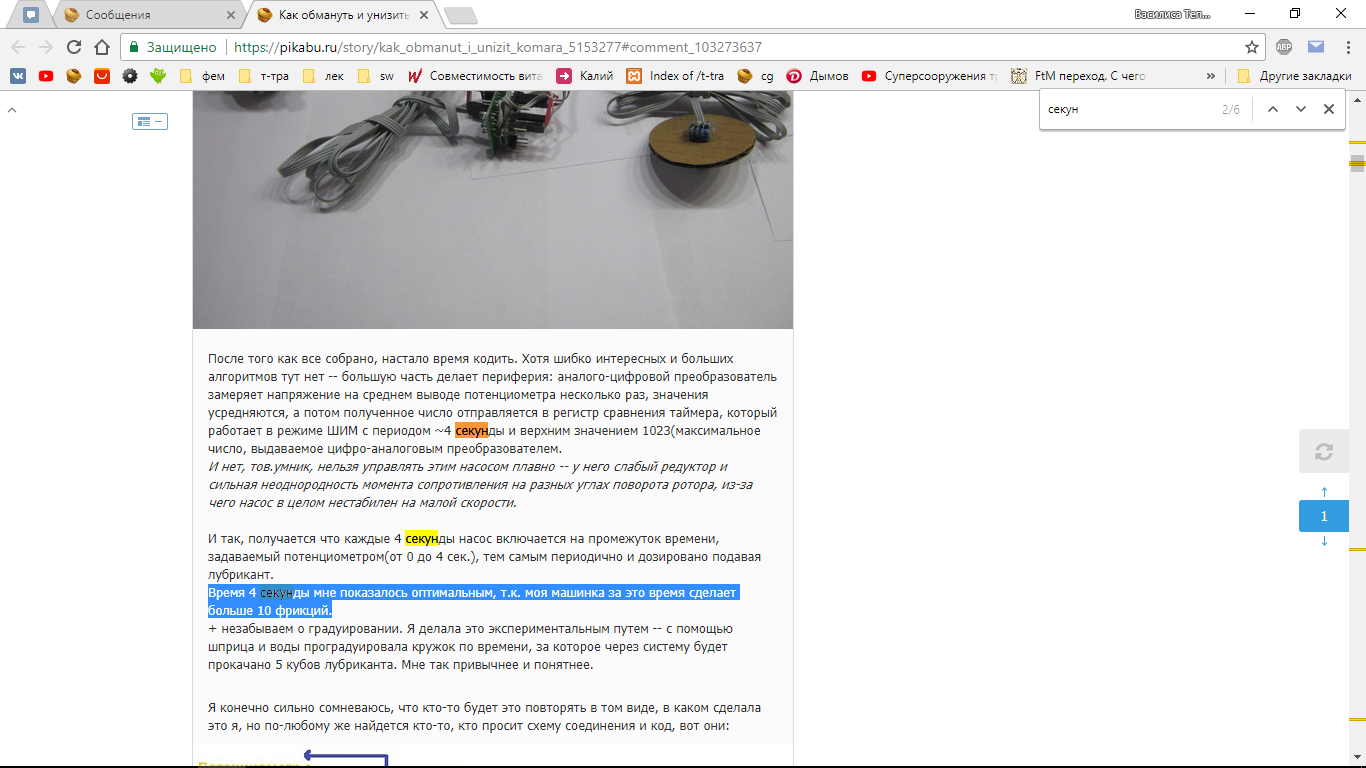Open the Index of /t-tra bookmark

675,76
